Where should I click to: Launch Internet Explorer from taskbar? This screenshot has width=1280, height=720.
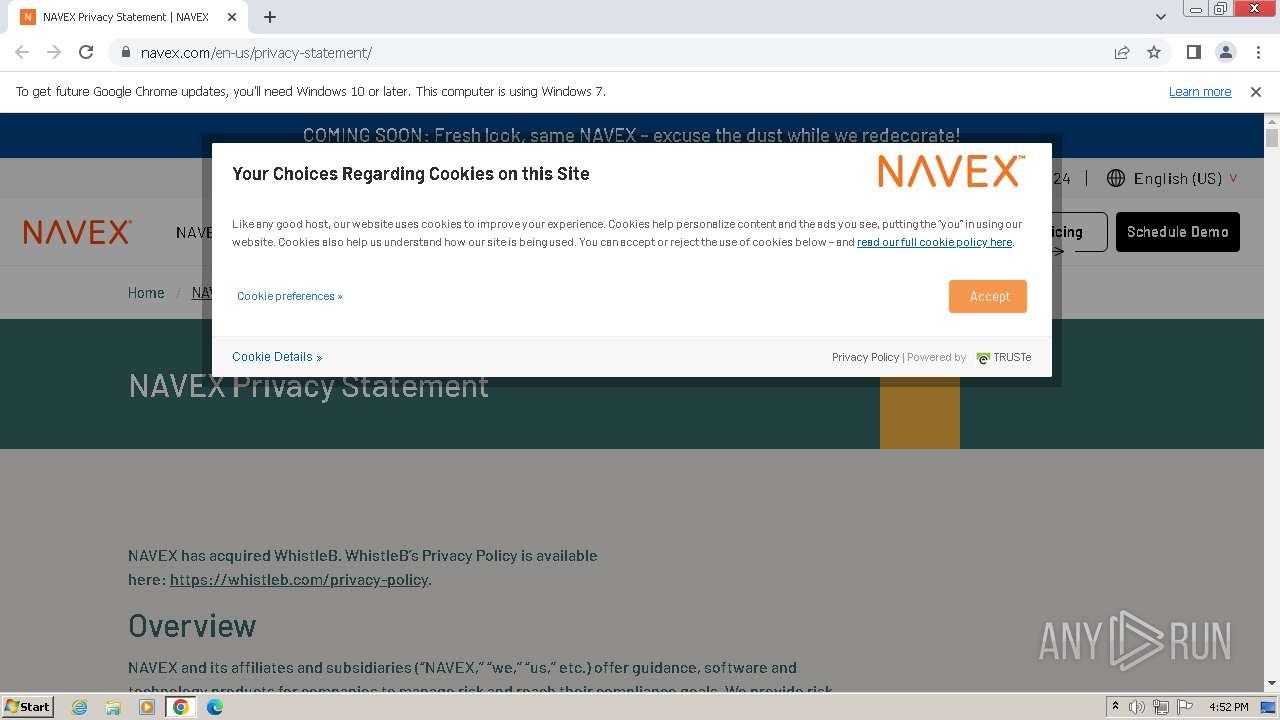tap(80, 707)
